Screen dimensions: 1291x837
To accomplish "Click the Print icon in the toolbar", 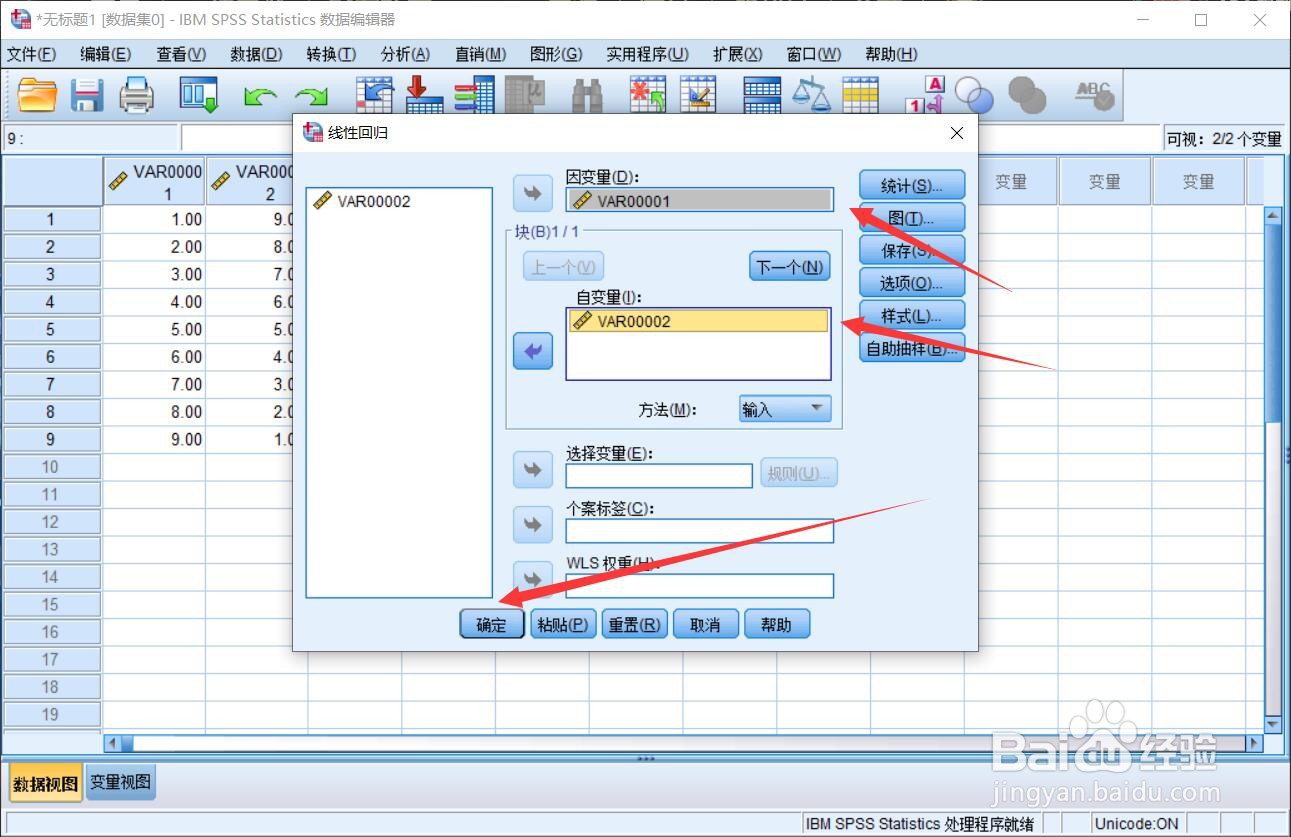I will coord(137,96).
